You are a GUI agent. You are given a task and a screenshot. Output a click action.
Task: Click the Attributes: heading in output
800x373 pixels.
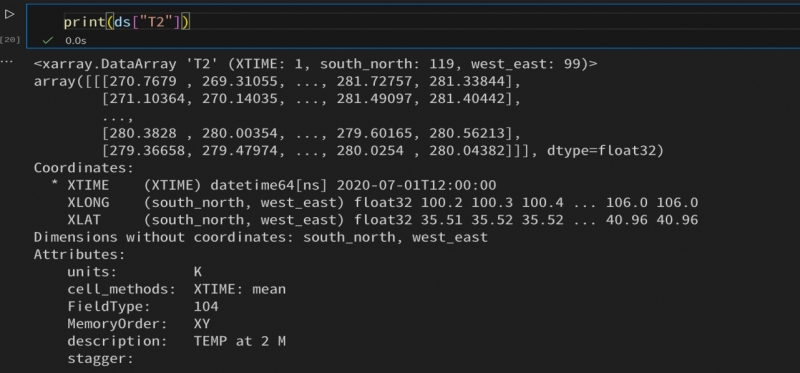80,254
